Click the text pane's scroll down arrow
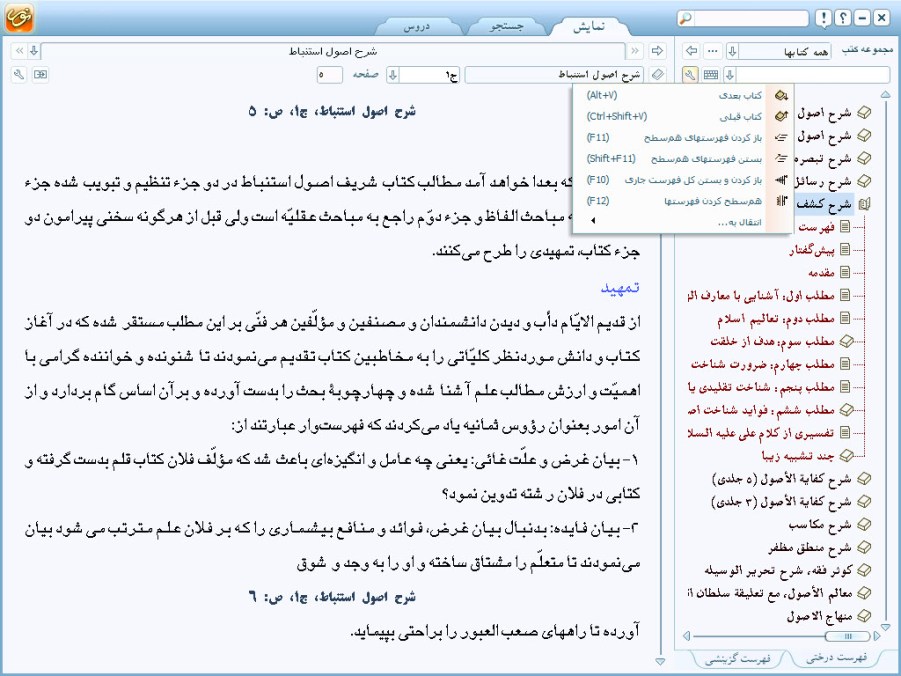The width and height of the screenshot is (901, 676). pos(660,661)
